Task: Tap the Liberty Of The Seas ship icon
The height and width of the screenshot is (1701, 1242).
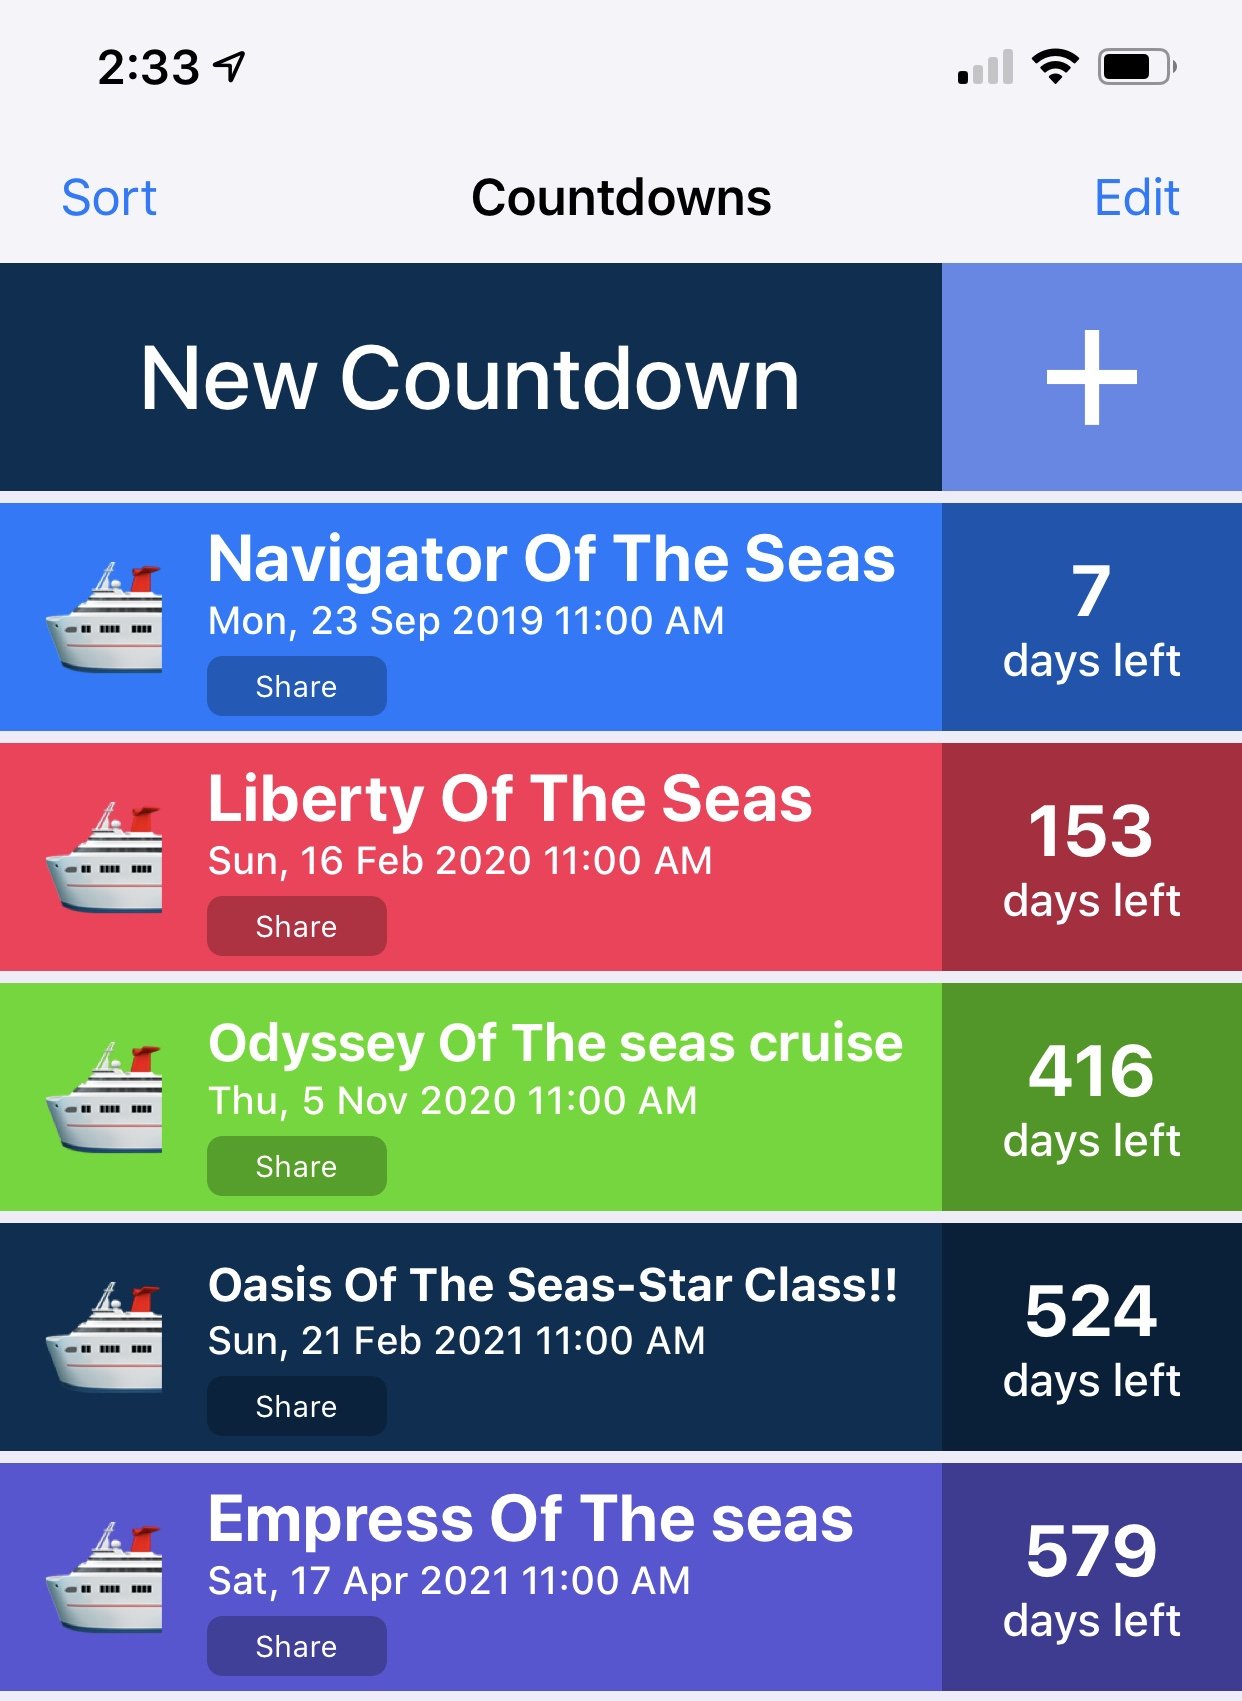Action: tap(104, 858)
